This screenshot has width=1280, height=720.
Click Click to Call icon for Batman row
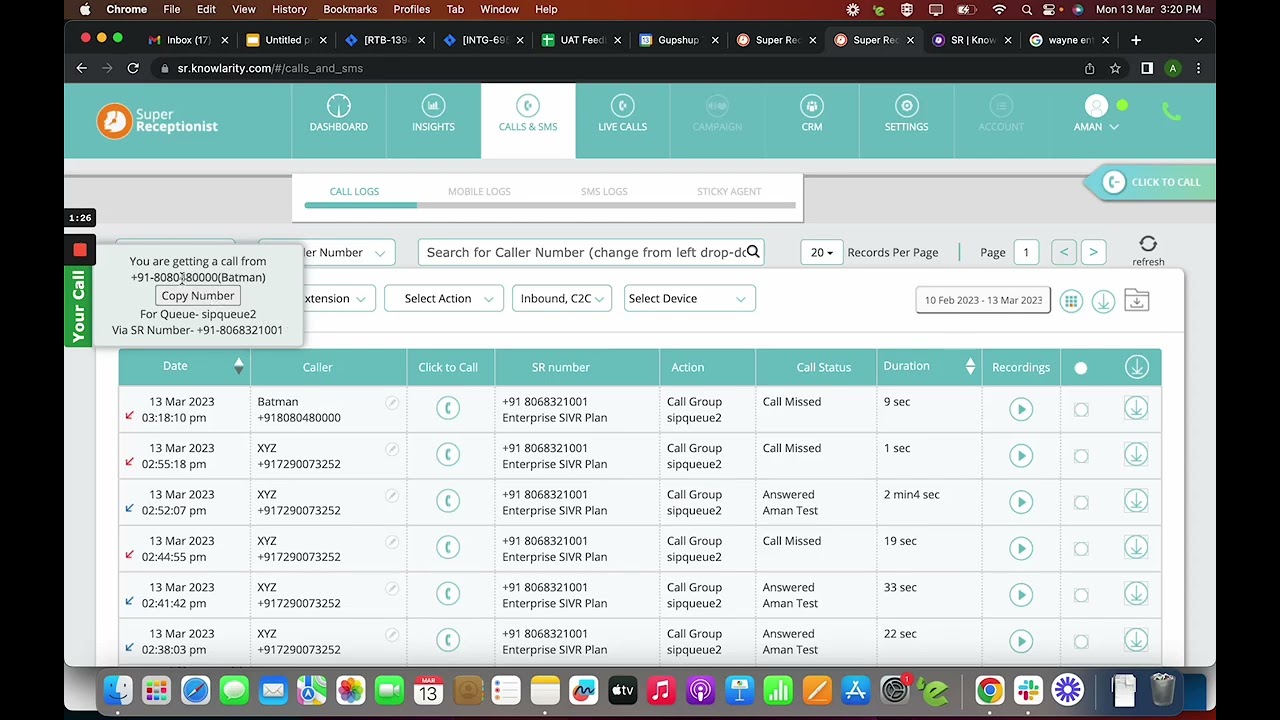pos(448,408)
